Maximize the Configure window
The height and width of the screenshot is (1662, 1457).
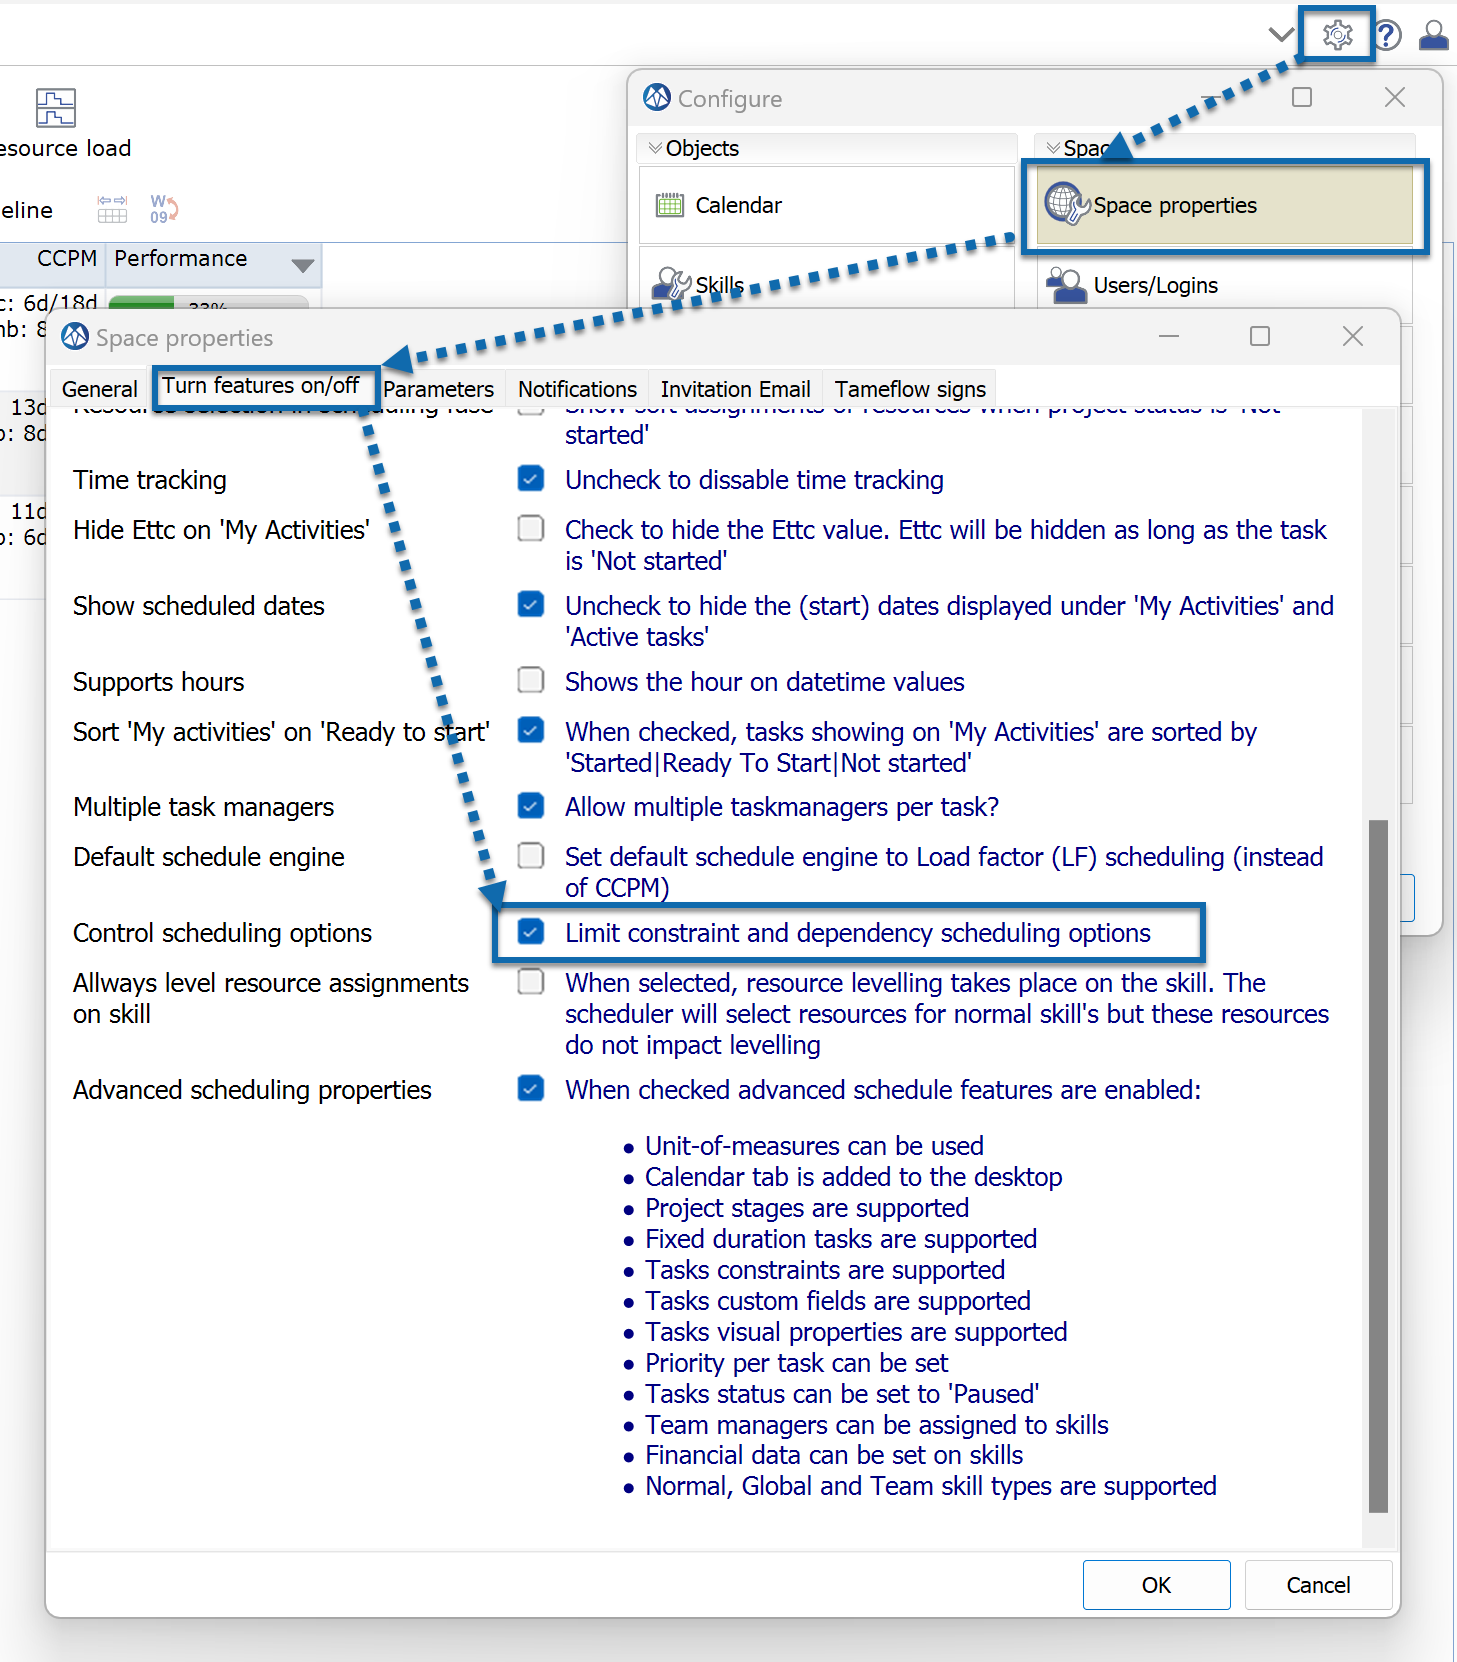tap(1302, 97)
